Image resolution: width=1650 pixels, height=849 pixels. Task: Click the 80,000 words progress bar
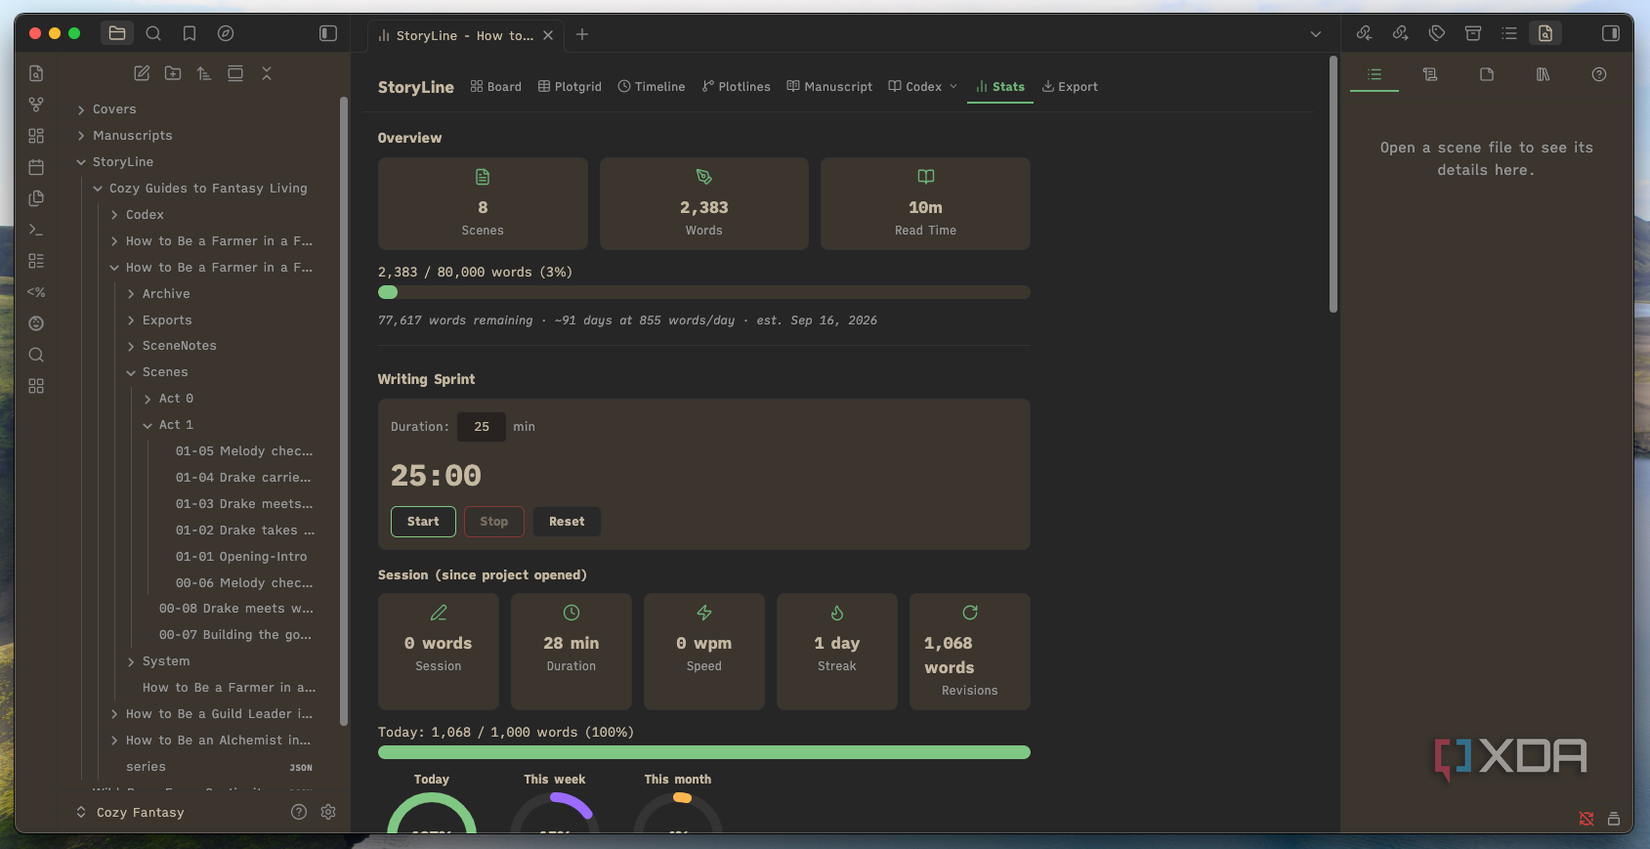704,292
